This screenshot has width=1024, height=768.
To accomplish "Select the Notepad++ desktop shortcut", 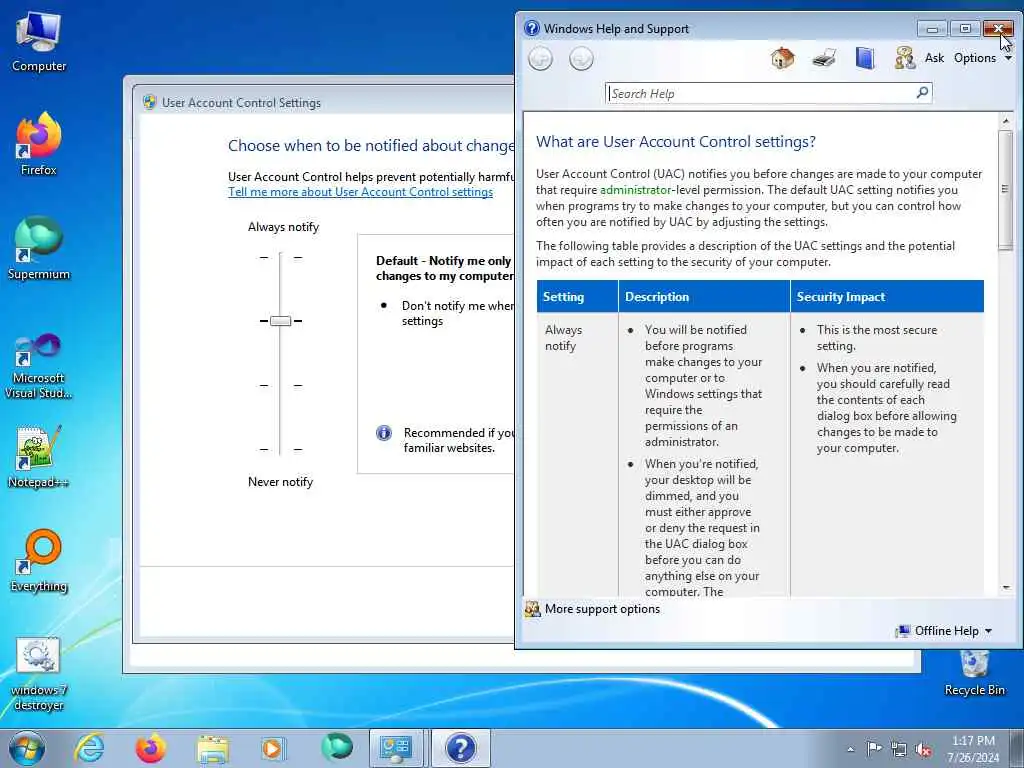I will (39, 457).
